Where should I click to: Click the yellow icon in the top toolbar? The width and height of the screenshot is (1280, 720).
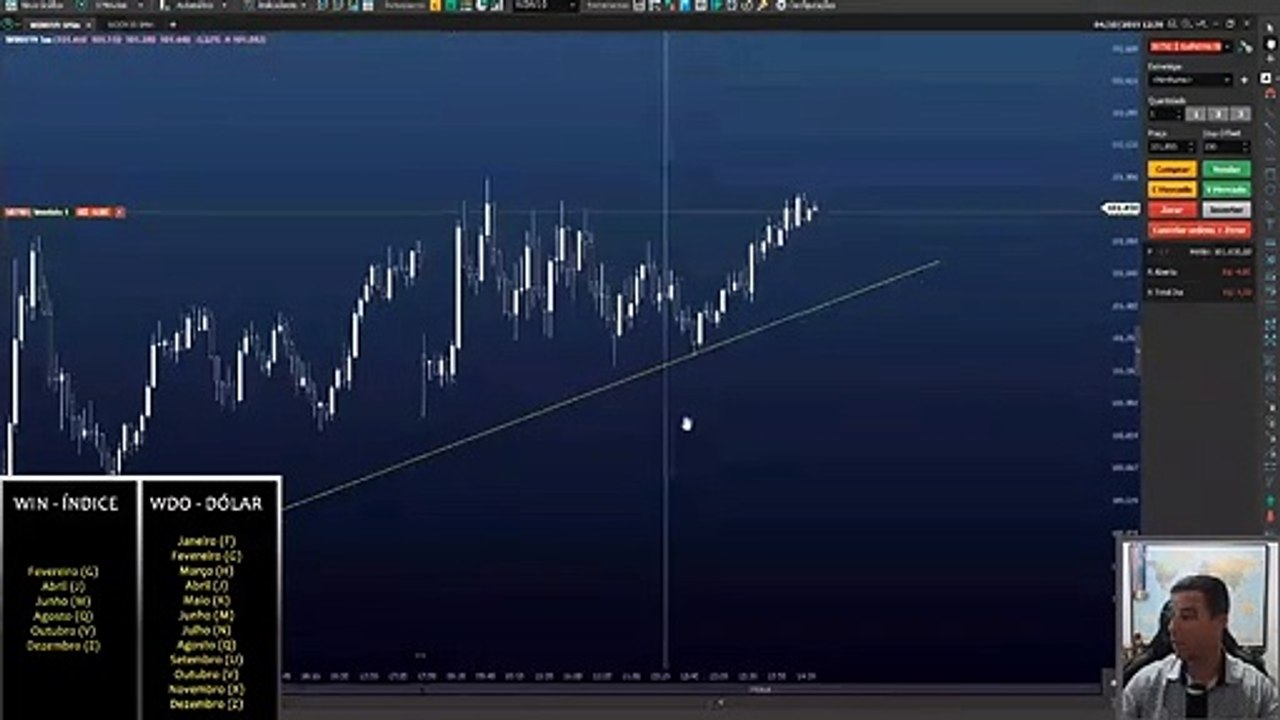coord(435,6)
